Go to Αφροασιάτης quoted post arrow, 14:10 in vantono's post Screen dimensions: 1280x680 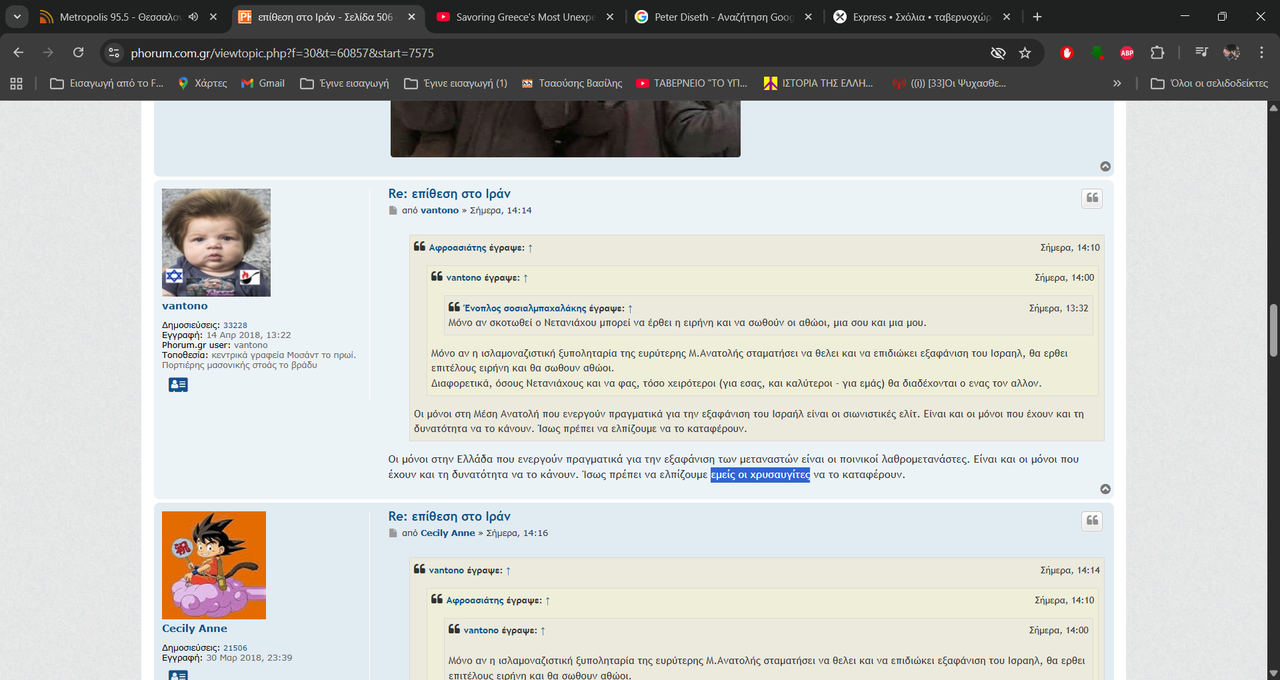click(530, 248)
